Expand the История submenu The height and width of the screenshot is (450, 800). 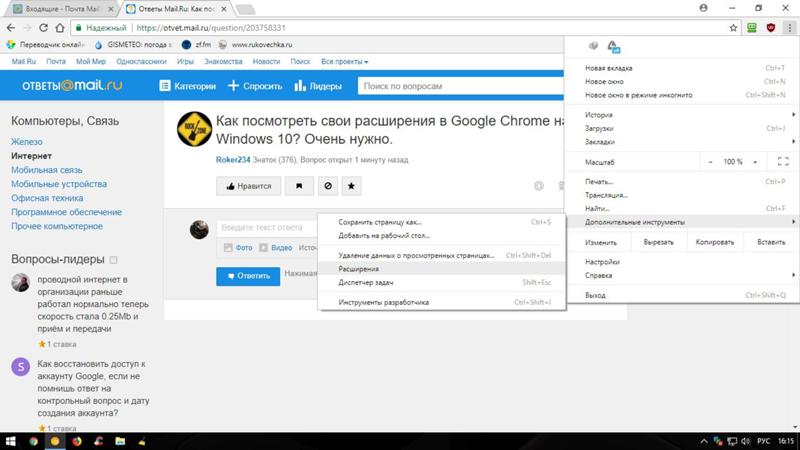[x=682, y=115]
